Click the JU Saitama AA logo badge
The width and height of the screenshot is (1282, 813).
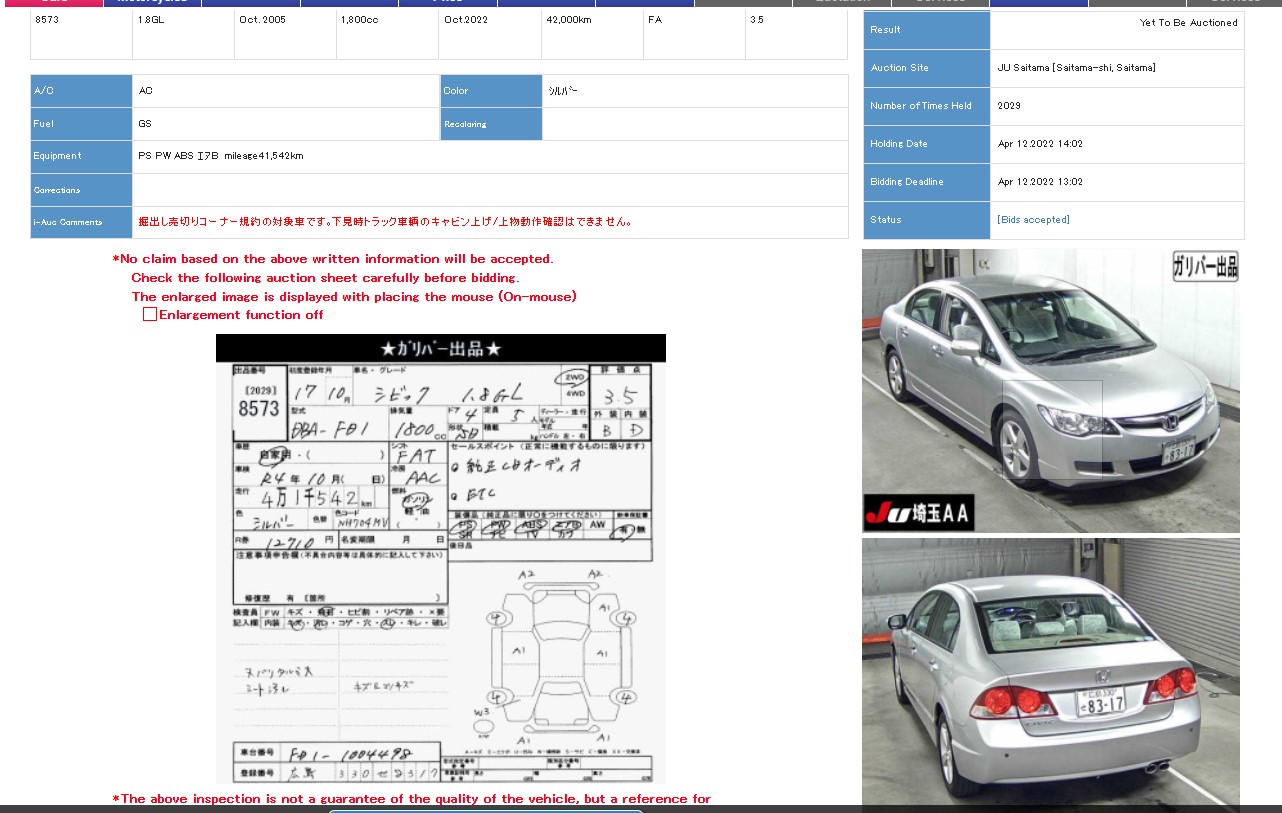(x=918, y=513)
